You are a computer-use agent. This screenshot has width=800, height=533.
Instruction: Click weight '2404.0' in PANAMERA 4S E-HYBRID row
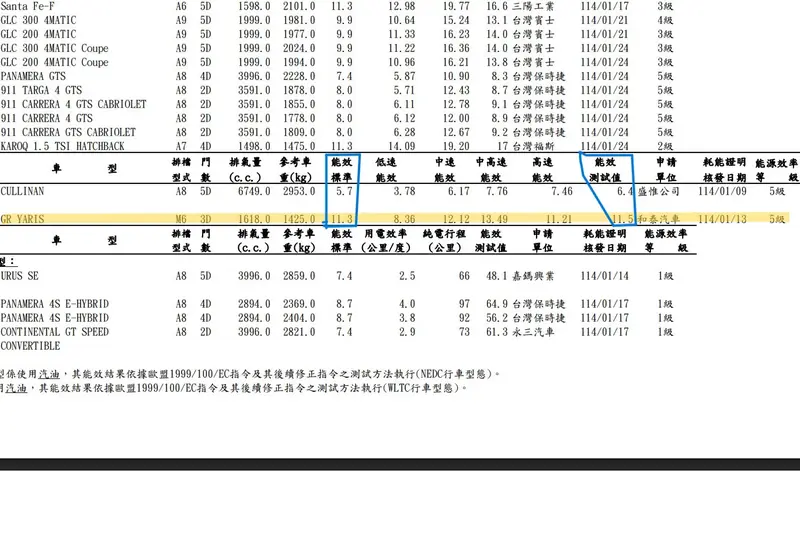pos(299,318)
